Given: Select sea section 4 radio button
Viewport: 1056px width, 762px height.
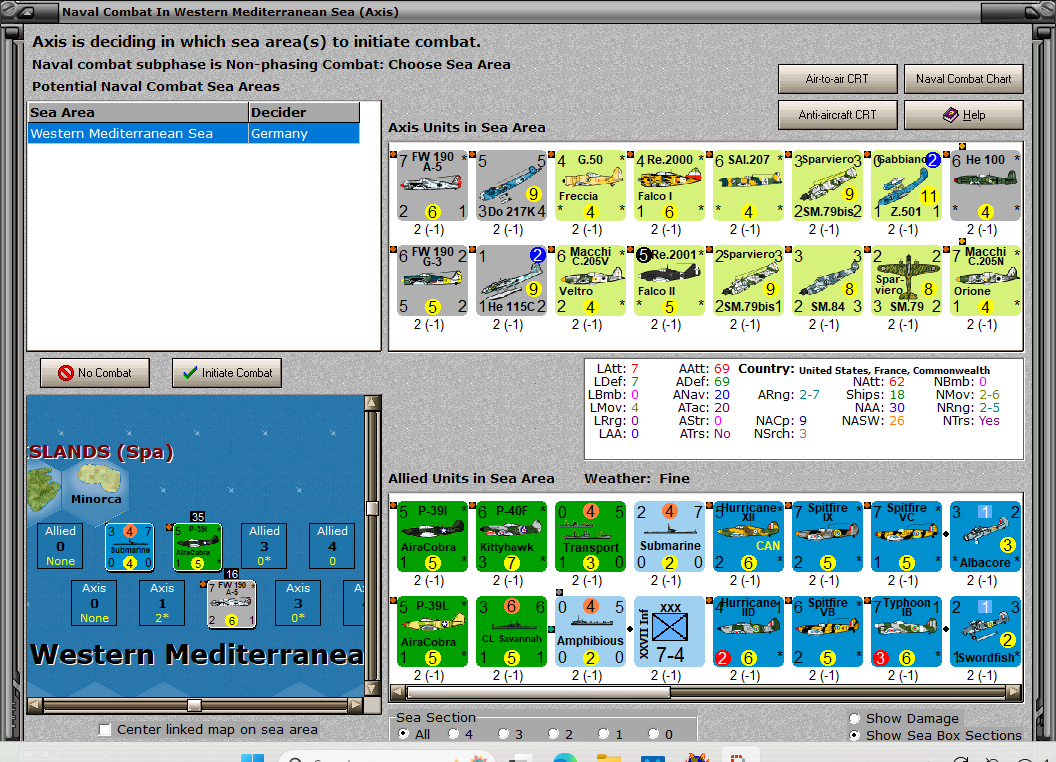Looking at the screenshot, I should (x=453, y=734).
